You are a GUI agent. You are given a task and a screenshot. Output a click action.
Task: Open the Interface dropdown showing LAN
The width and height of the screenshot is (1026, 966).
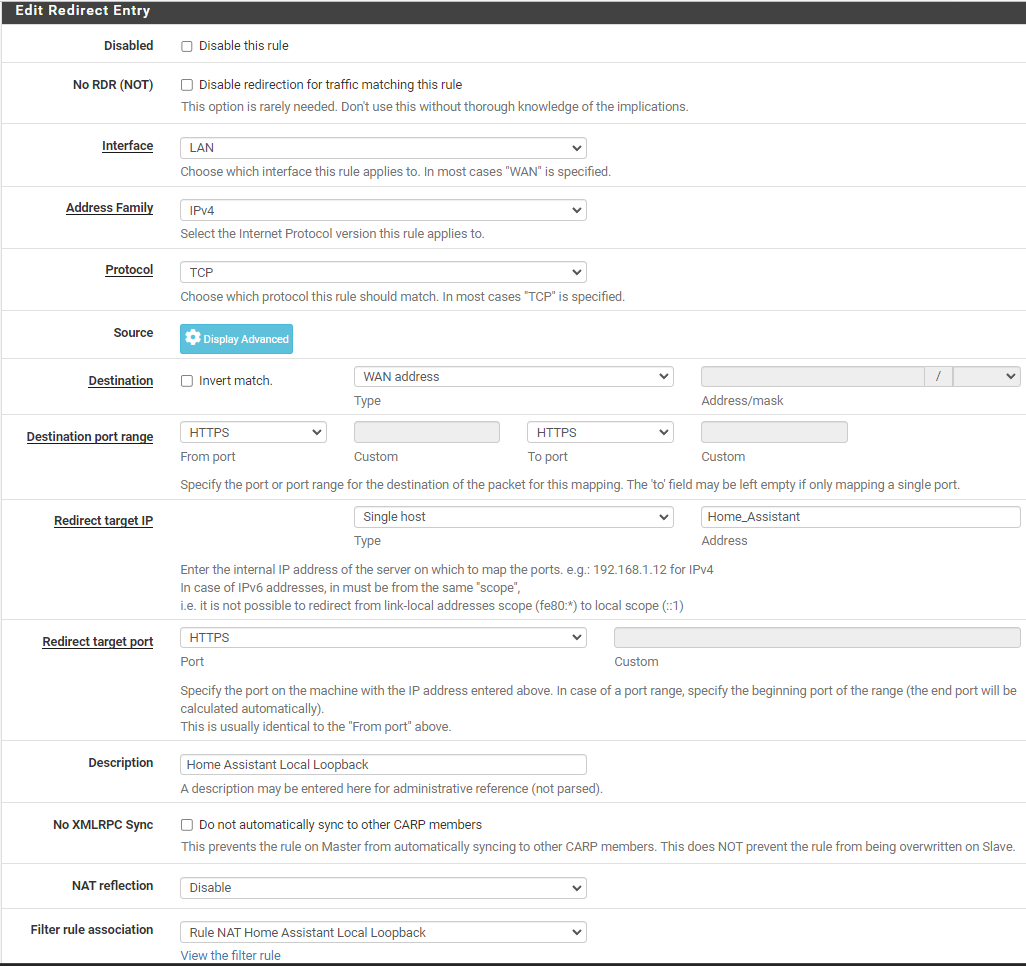(x=383, y=148)
